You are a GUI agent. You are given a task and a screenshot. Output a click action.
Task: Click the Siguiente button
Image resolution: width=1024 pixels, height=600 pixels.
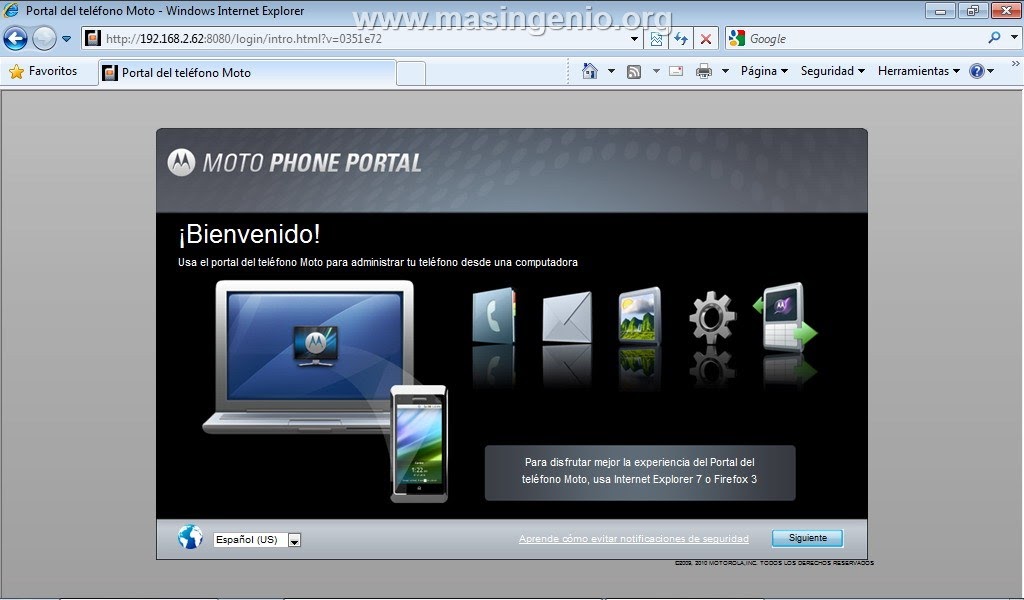pos(806,537)
